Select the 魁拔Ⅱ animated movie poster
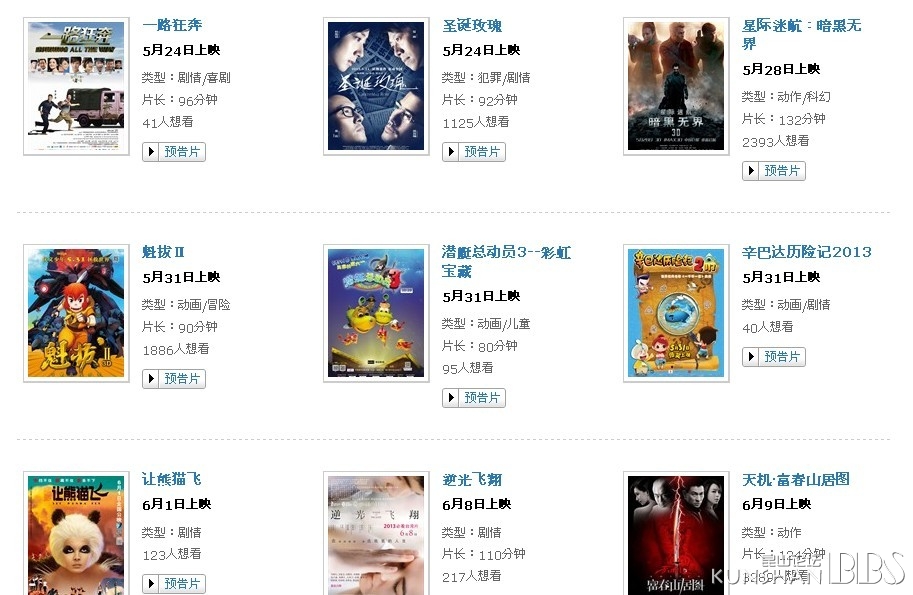 click(76, 313)
